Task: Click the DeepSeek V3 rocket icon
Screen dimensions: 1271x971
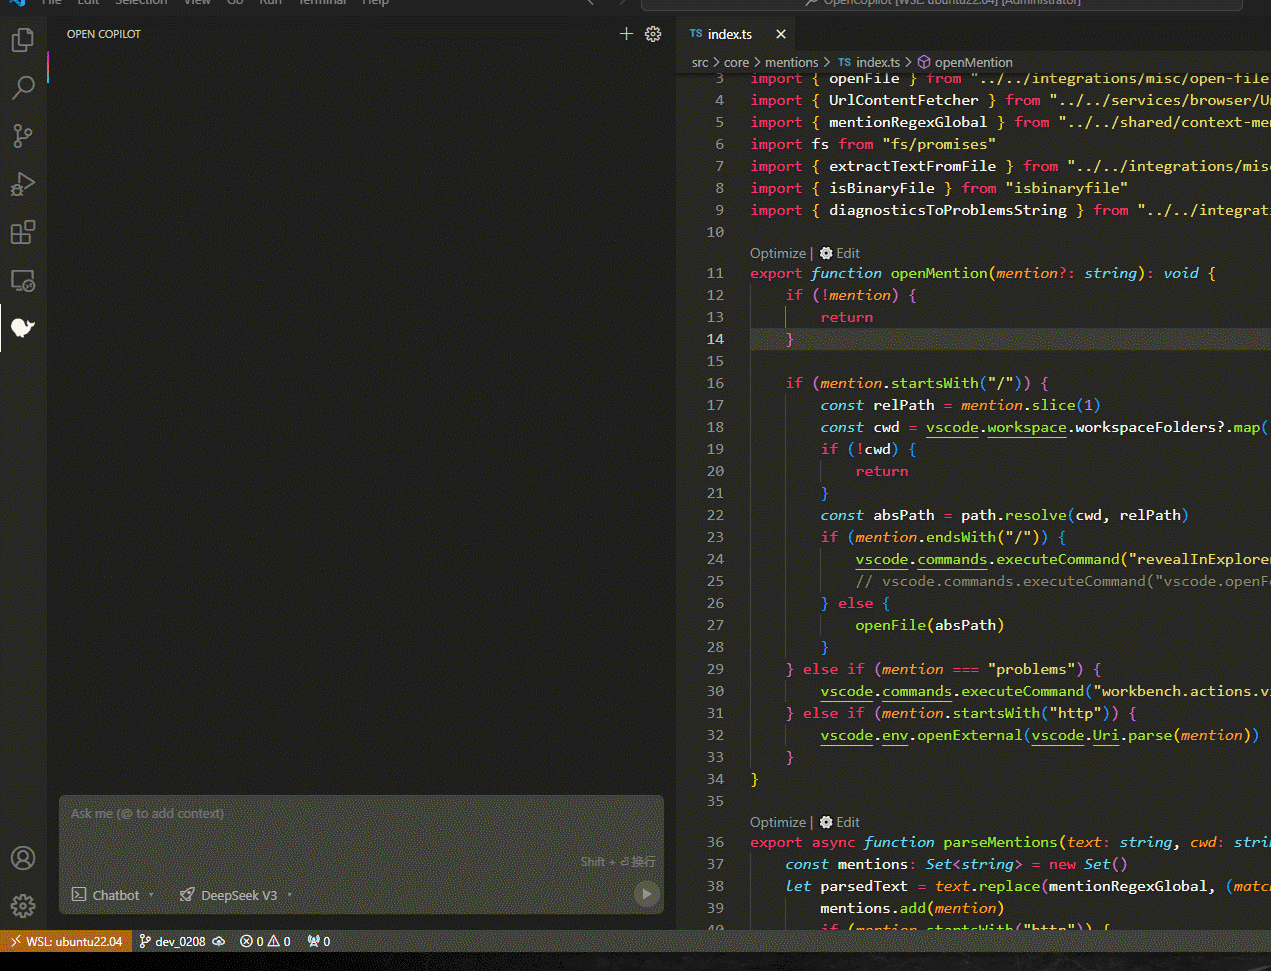Action: (187, 895)
